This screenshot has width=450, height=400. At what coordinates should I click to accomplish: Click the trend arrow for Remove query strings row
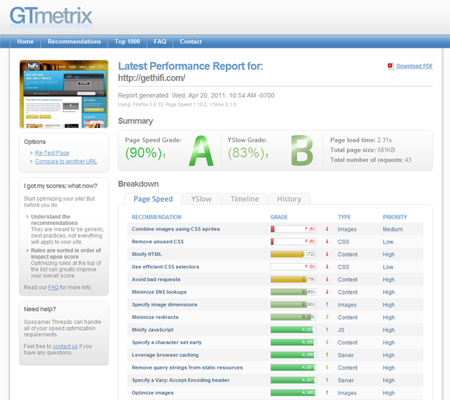pos(327,368)
